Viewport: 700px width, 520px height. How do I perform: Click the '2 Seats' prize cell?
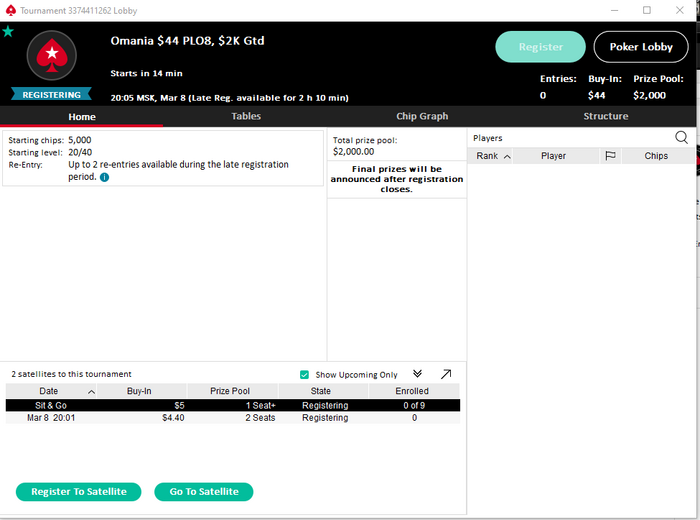click(260, 418)
